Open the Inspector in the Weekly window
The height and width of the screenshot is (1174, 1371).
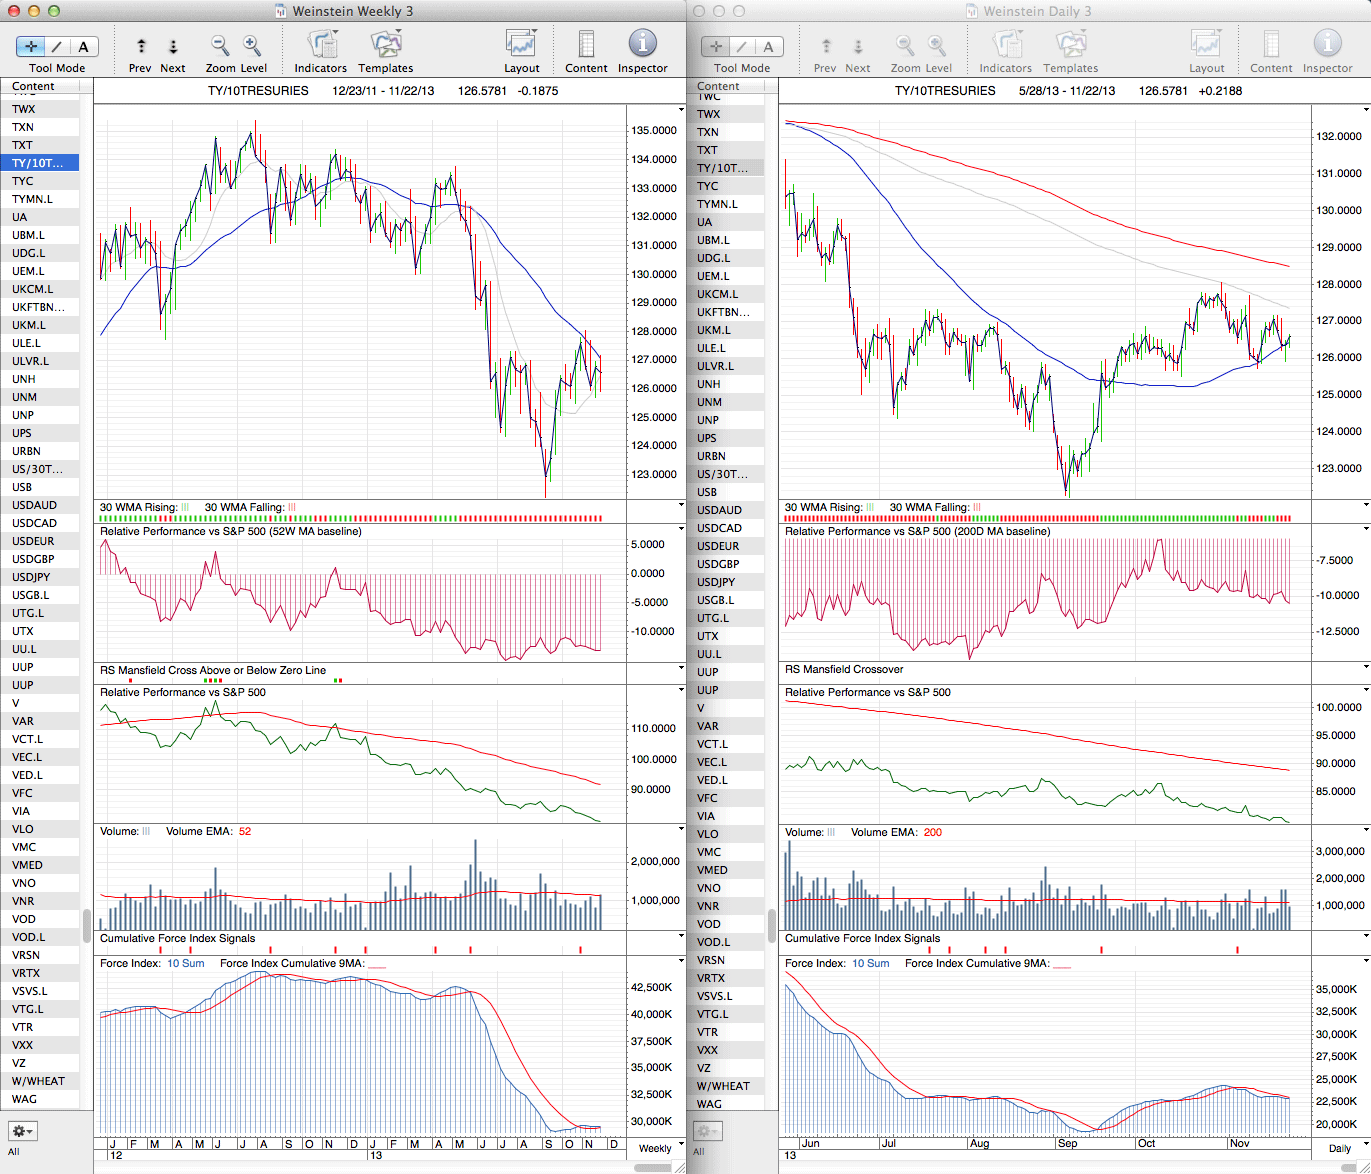click(642, 45)
